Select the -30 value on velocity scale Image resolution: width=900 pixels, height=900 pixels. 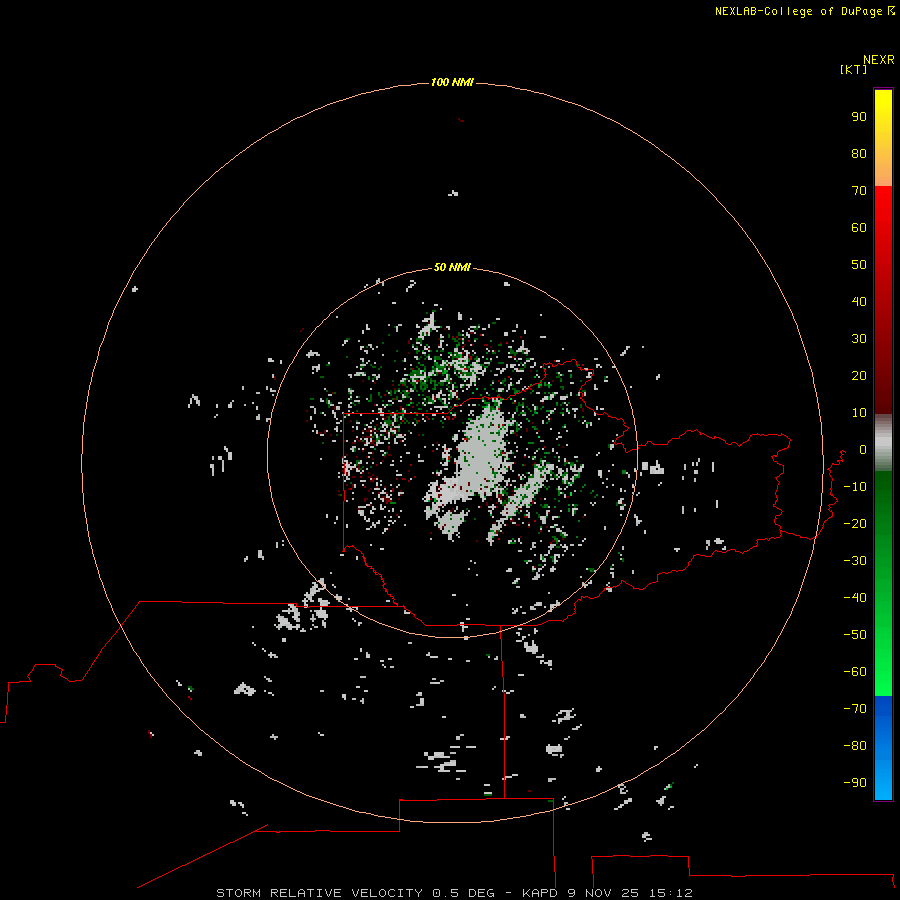pyautogui.click(x=855, y=561)
